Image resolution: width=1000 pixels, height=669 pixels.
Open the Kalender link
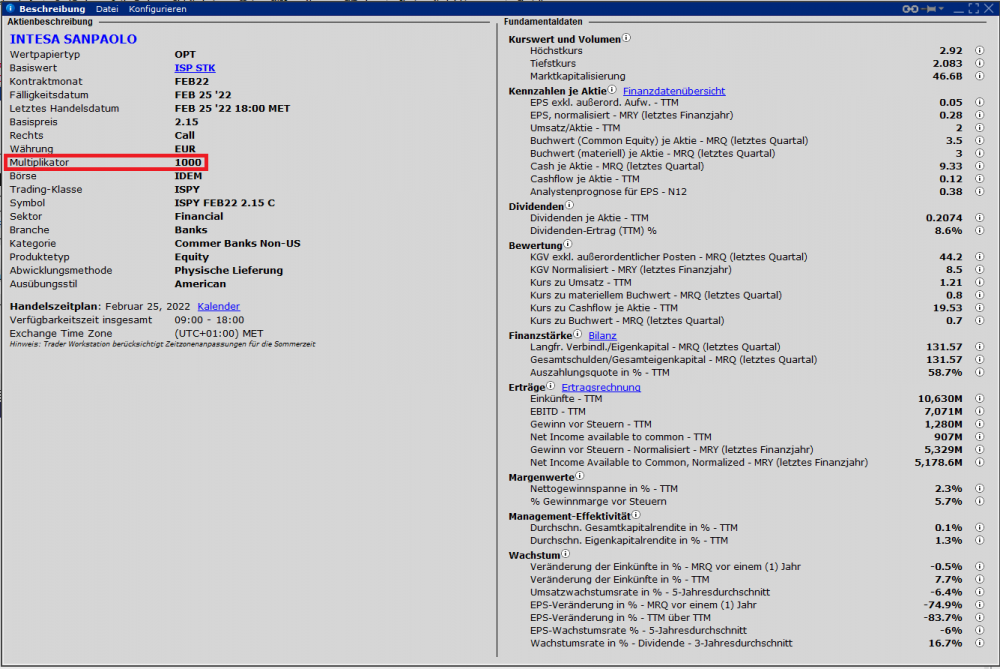coord(218,306)
